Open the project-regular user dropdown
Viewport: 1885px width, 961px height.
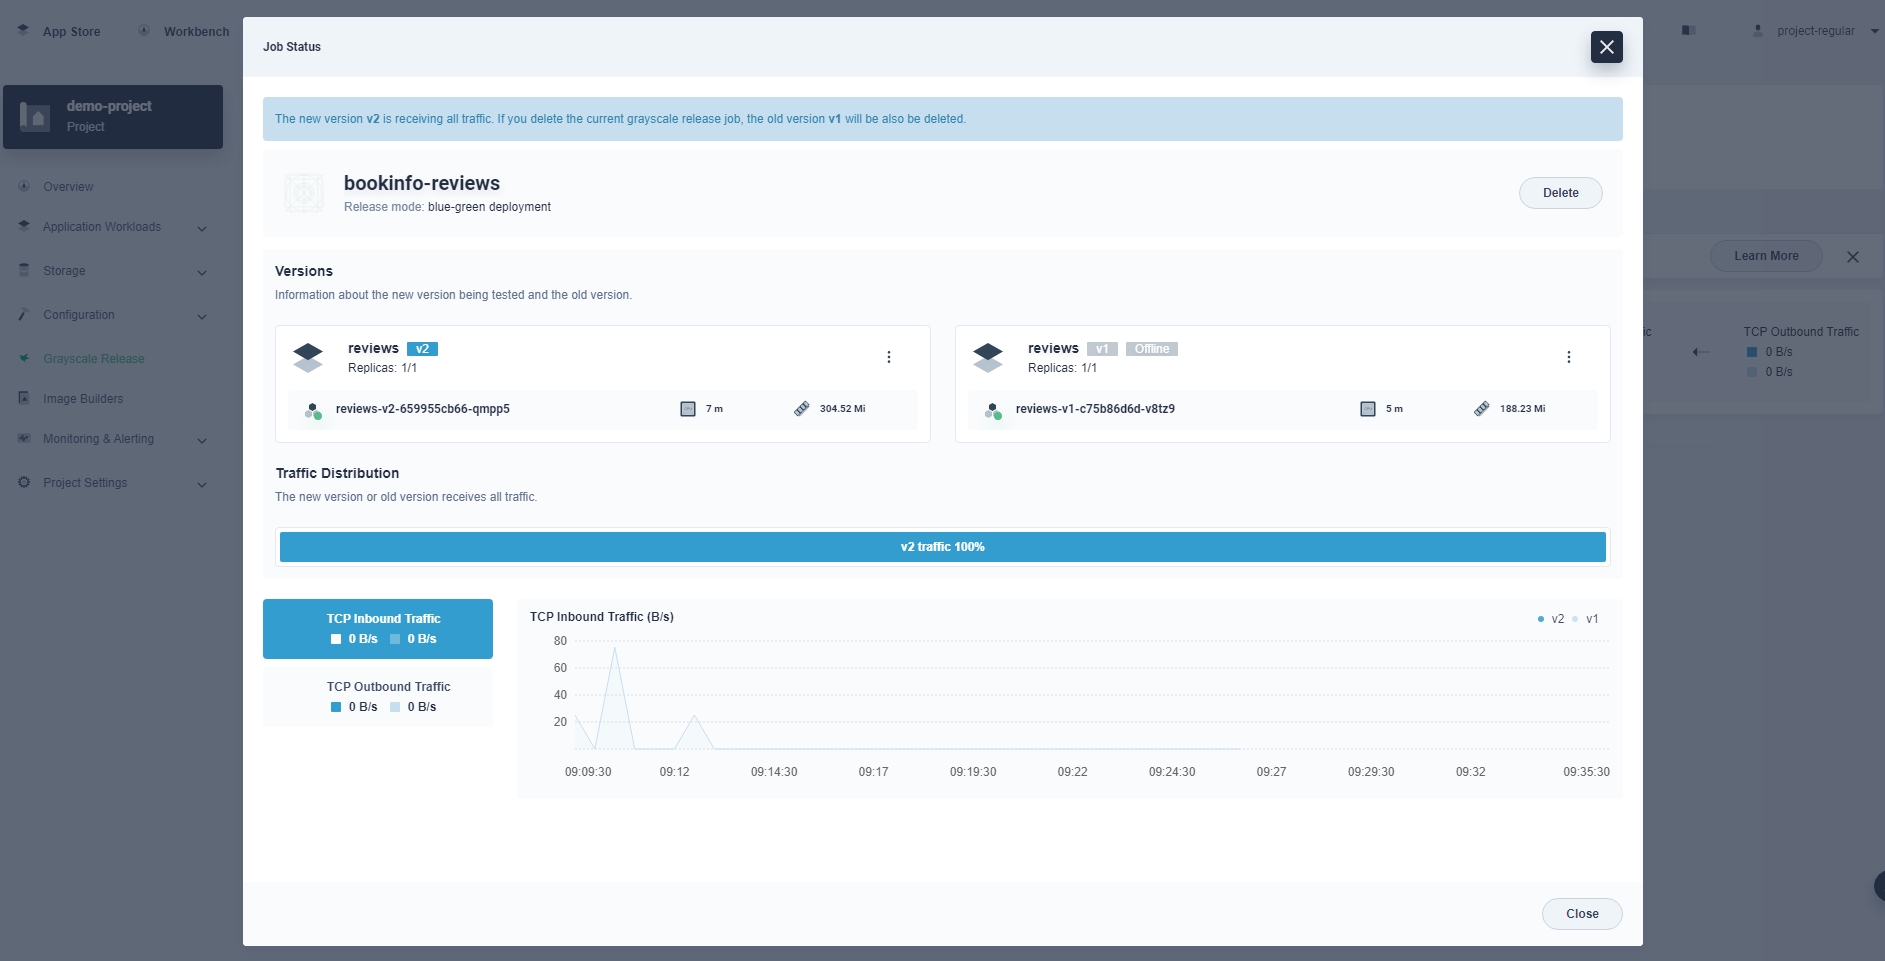coord(1815,31)
